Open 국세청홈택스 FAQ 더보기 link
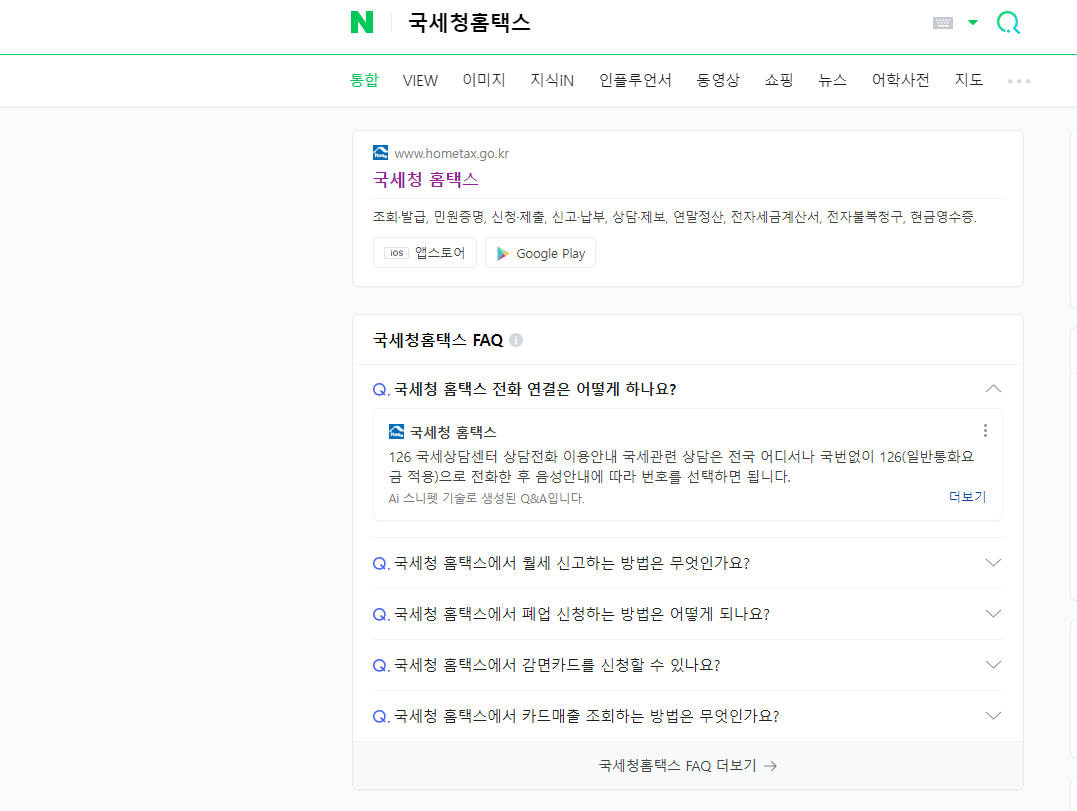Image resolution: width=1077 pixels, height=811 pixels. click(x=688, y=766)
